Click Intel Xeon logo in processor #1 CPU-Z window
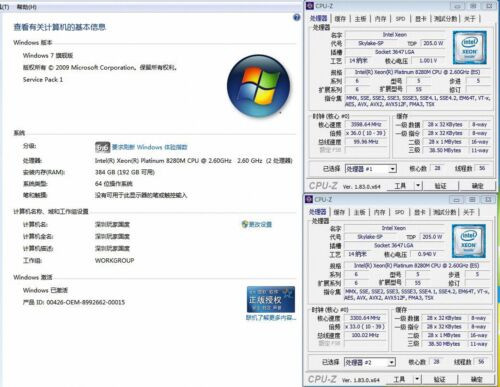The width and height of the screenshot is (500, 387). (470, 47)
